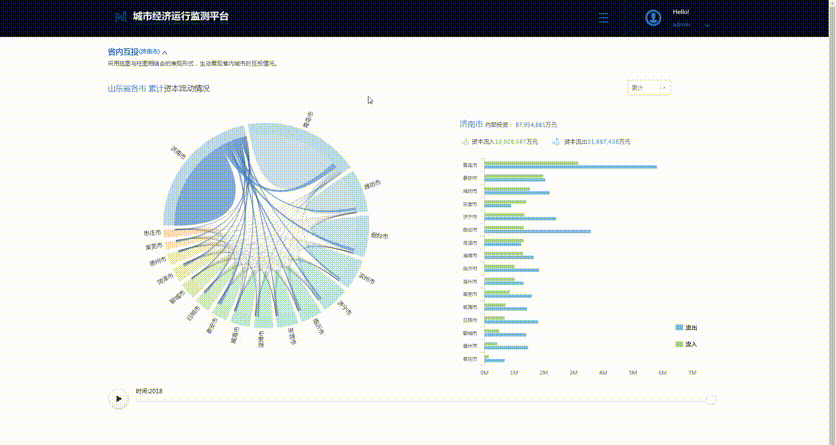Click the 内部投资 value 87,954,881万元
The height and width of the screenshot is (445, 836).
click(536, 125)
